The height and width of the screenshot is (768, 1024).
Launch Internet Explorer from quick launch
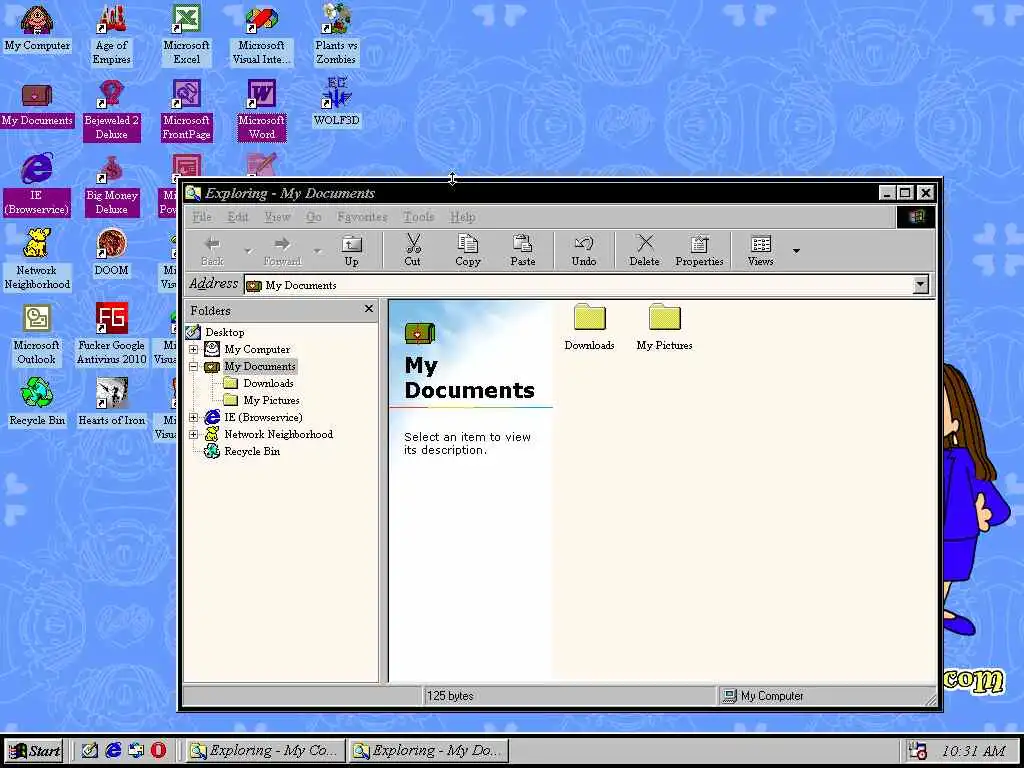click(x=113, y=750)
